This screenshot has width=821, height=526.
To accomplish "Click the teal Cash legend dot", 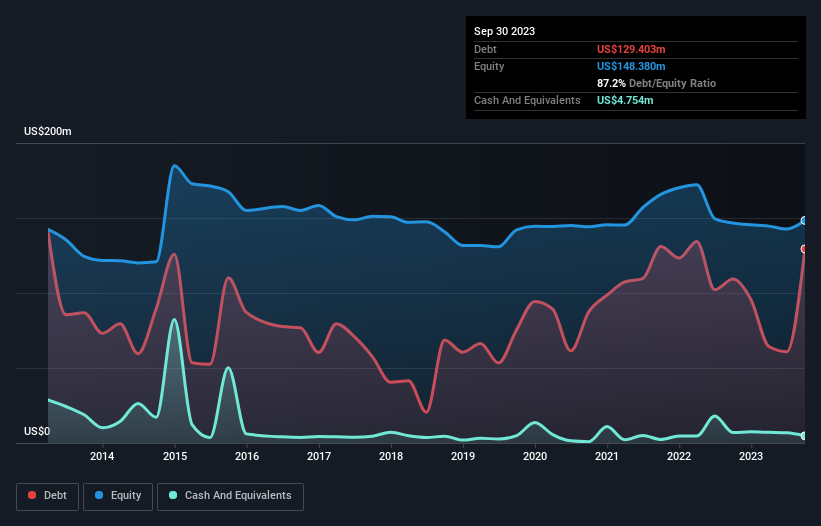I will point(173,495).
